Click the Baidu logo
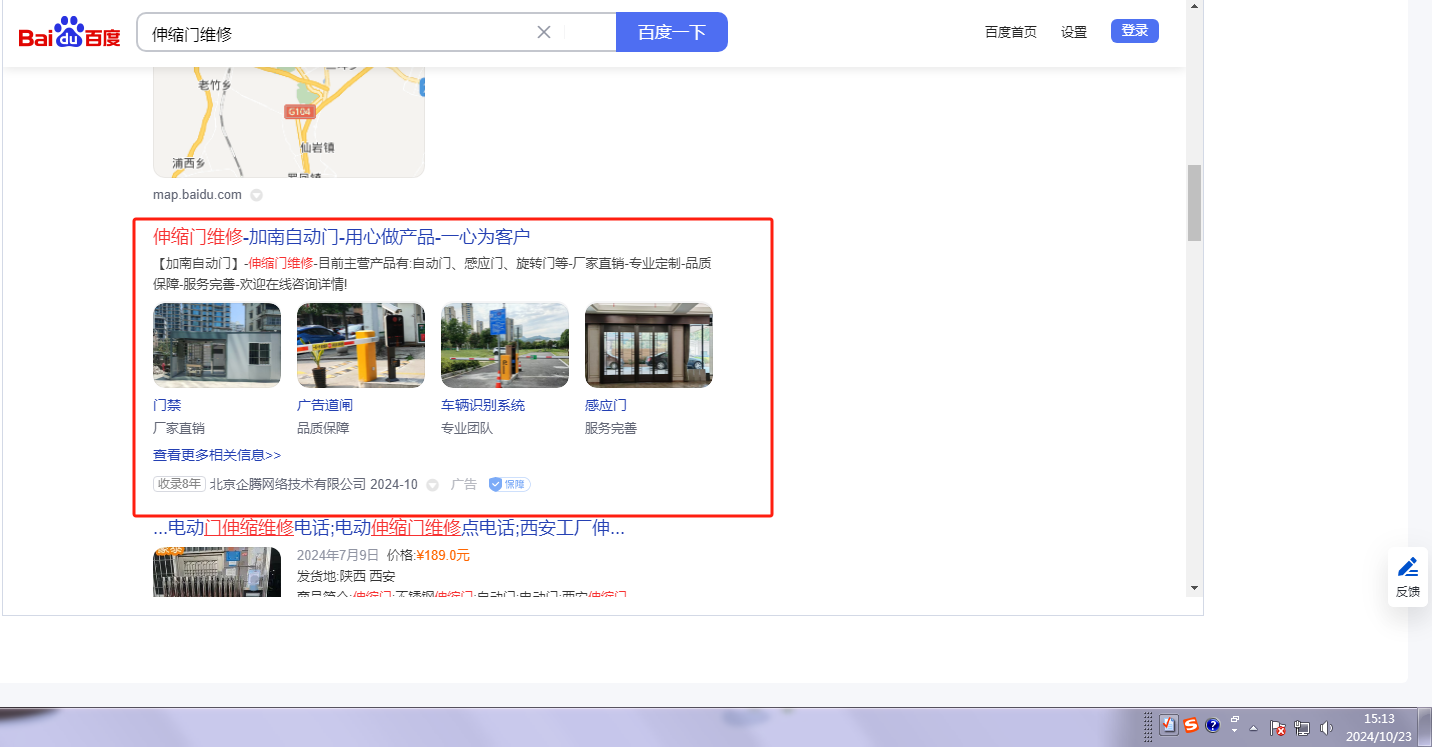This screenshot has width=1432, height=747. [69, 33]
